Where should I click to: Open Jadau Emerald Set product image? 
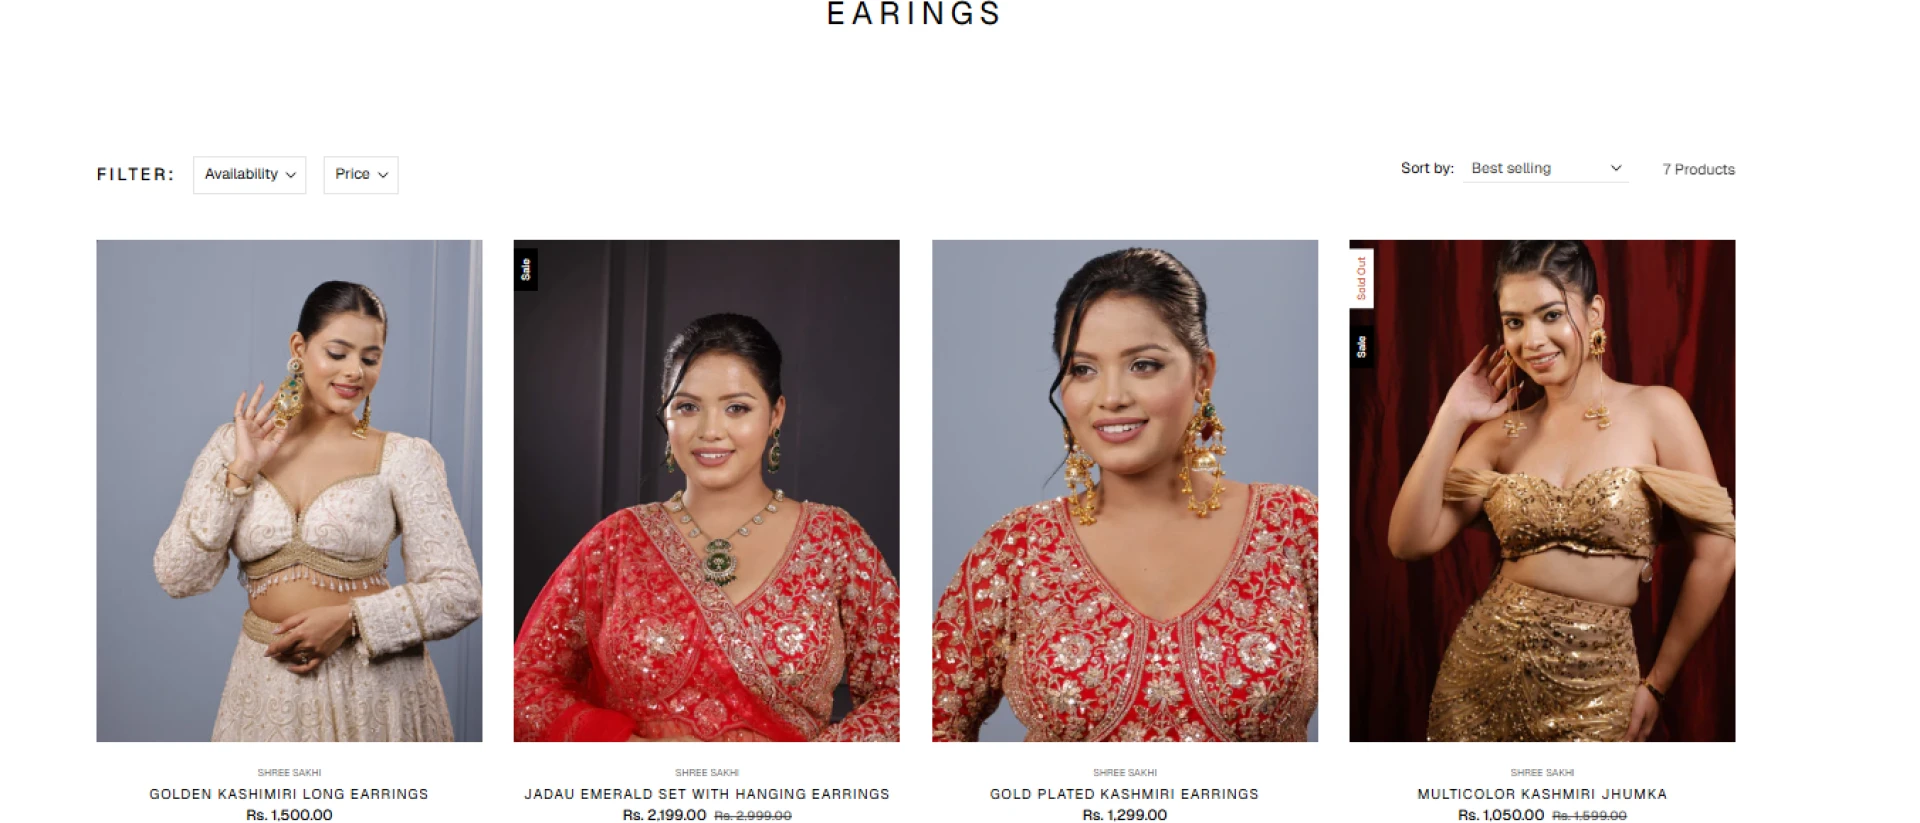pos(706,490)
